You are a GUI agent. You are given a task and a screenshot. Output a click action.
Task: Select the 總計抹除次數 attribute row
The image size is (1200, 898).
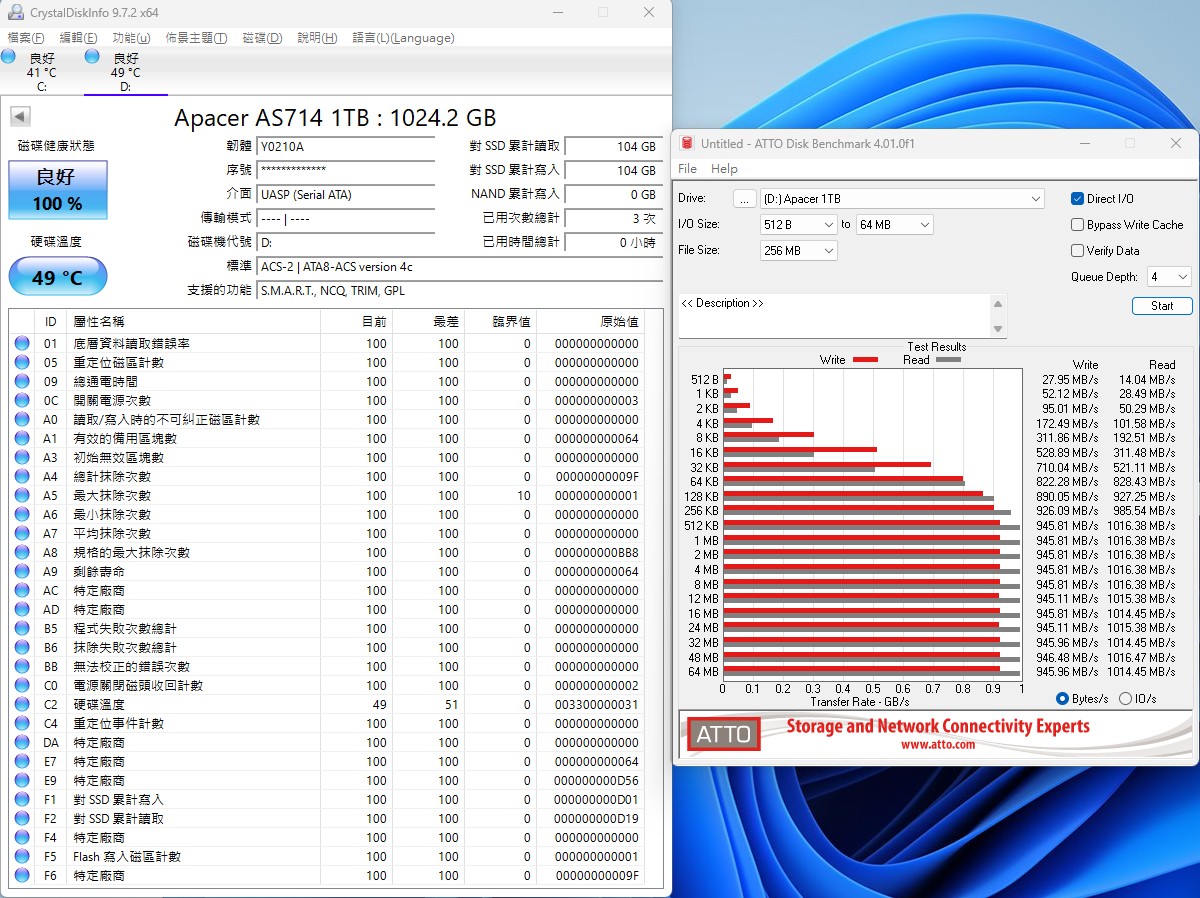coord(327,477)
